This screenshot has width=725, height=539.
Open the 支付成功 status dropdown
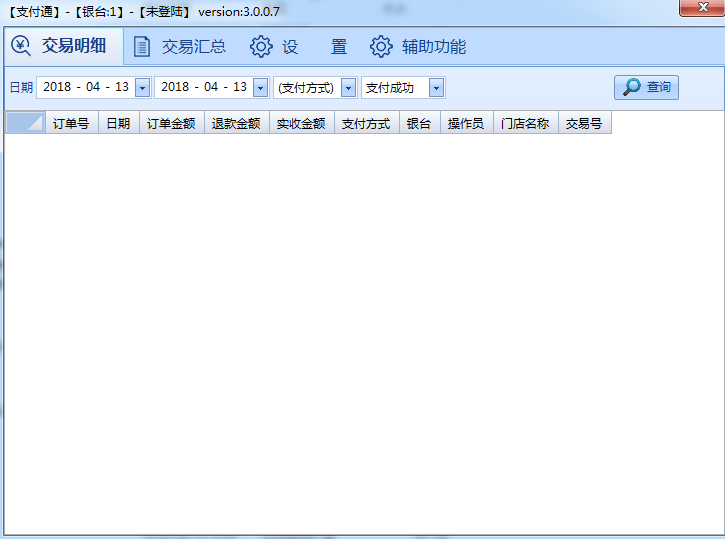coord(436,88)
